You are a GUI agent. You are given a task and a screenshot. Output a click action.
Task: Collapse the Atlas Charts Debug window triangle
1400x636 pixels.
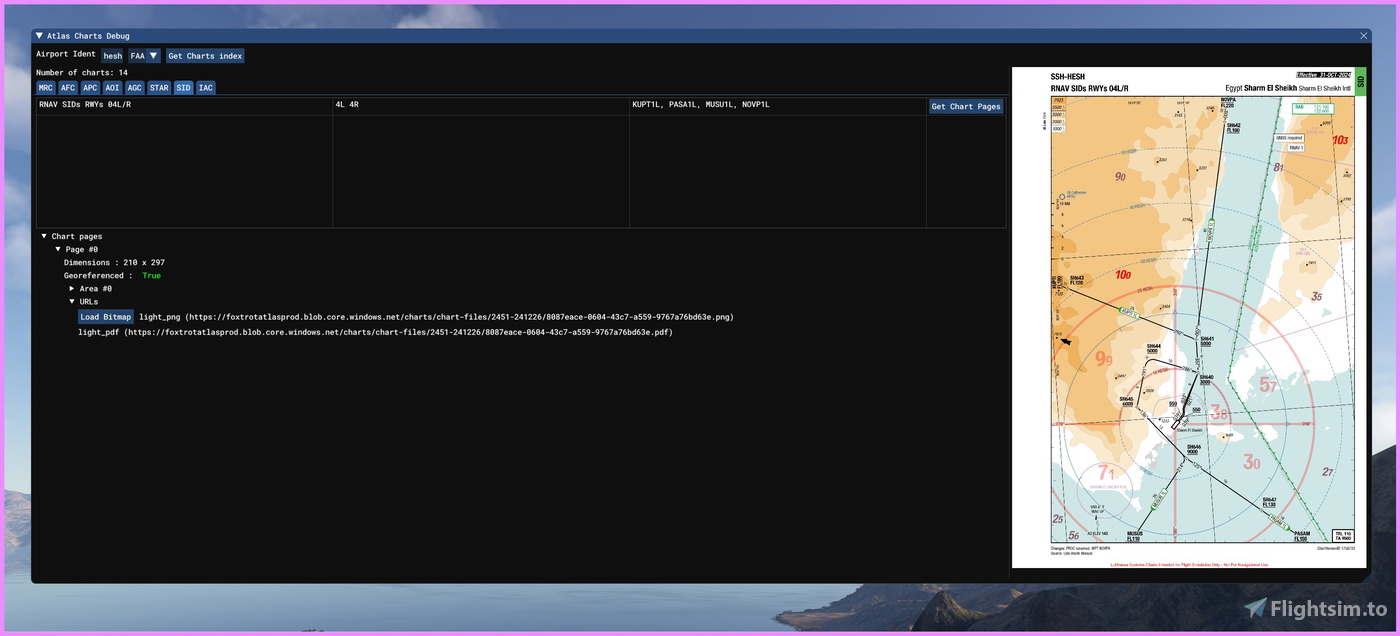point(40,36)
